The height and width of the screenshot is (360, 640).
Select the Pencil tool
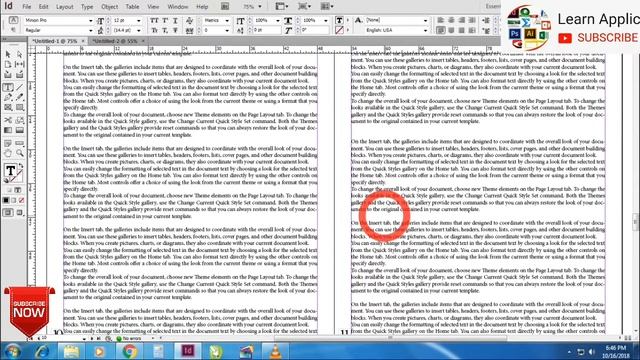(x=19, y=97)
